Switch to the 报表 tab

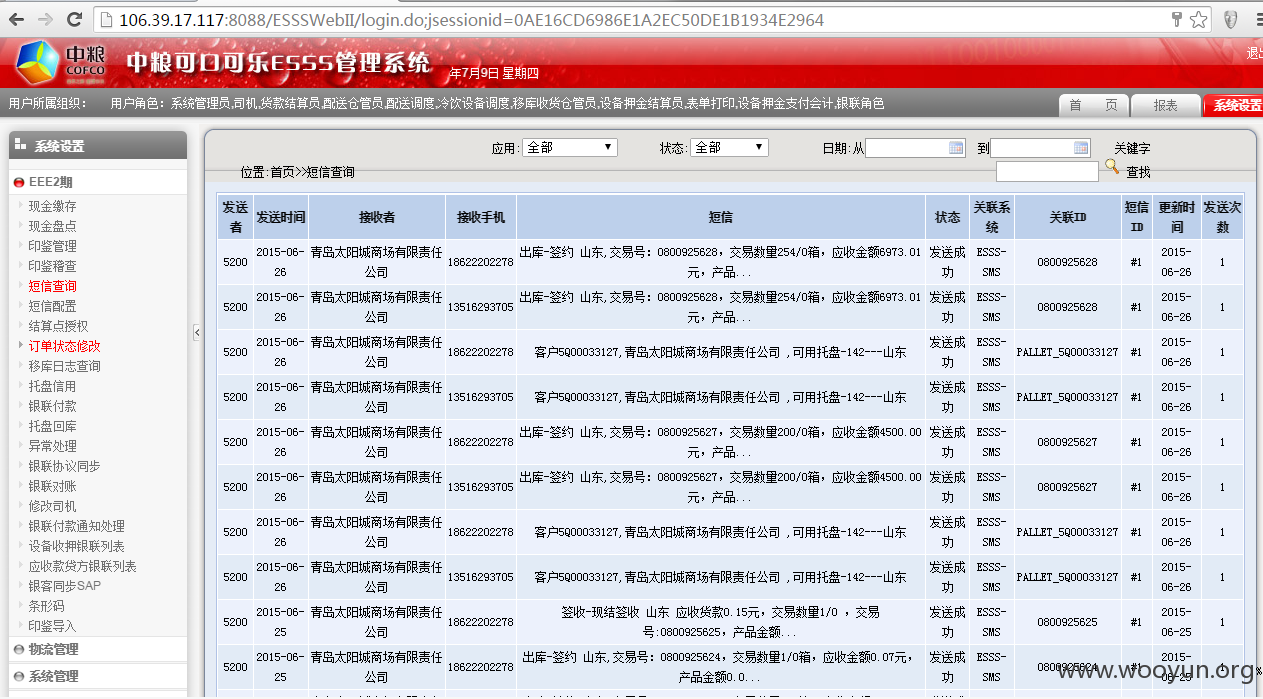point(1166,105)
